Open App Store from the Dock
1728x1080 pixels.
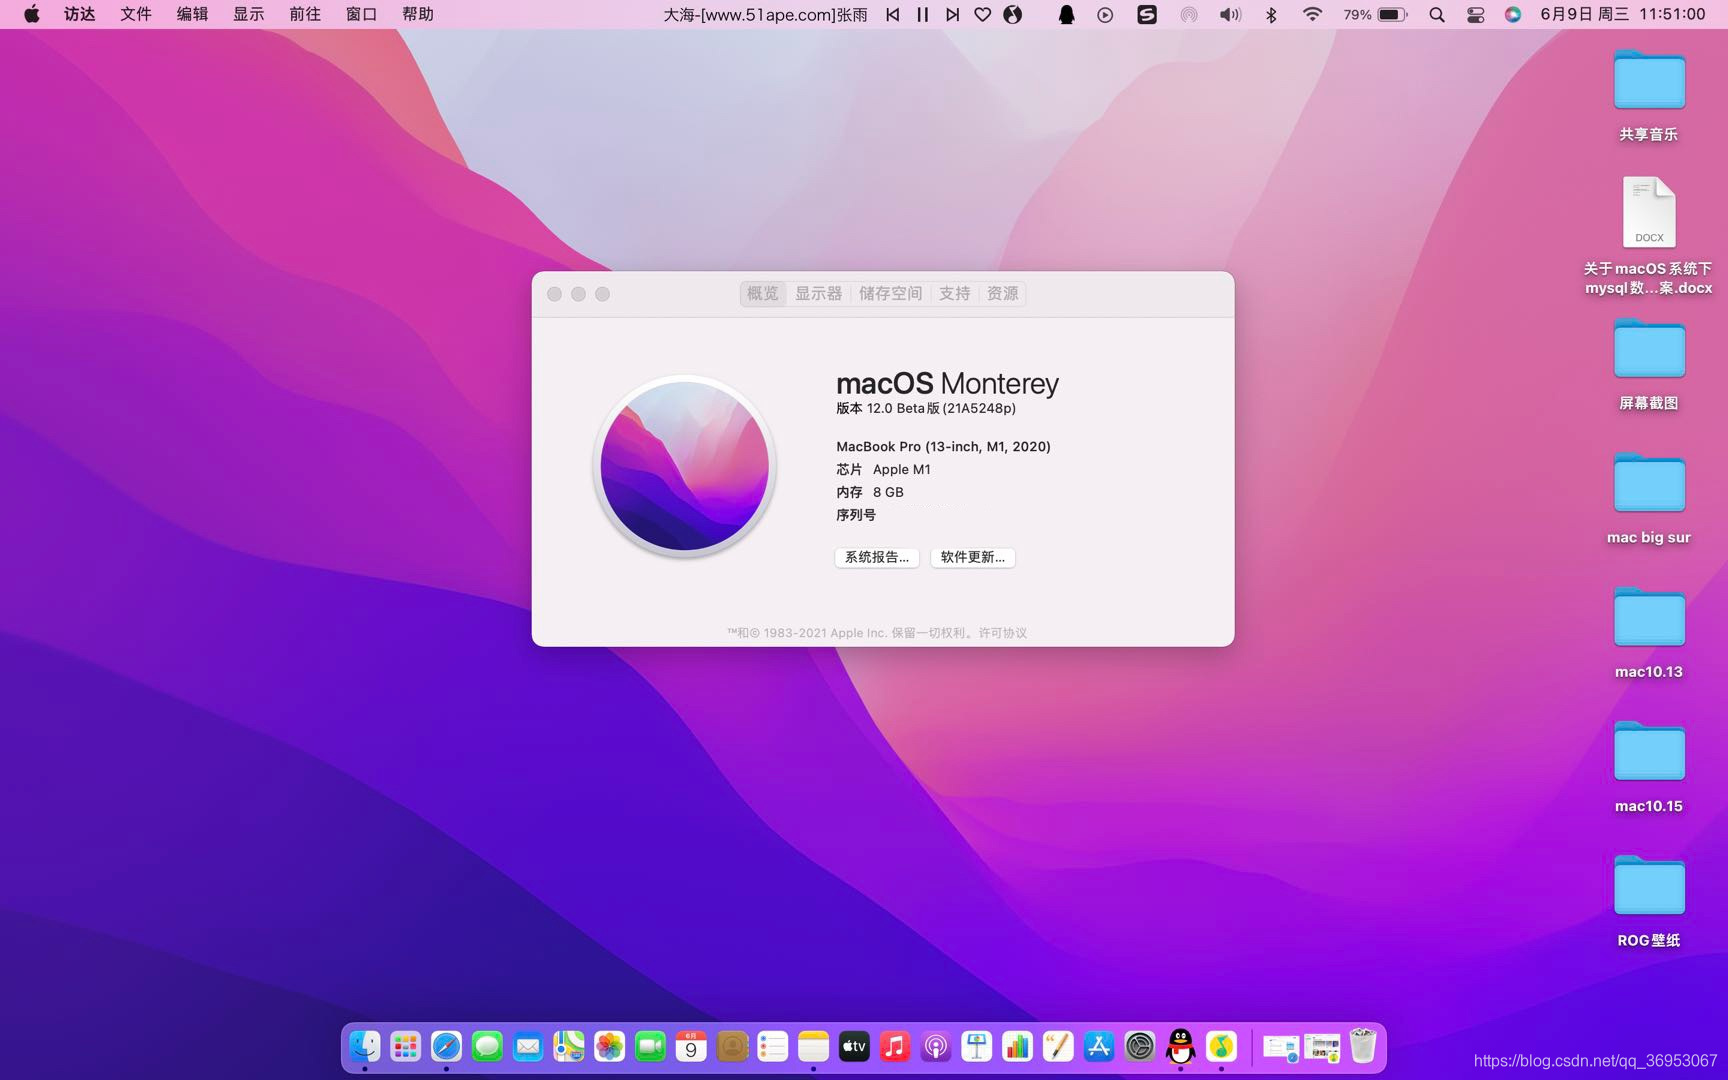(x=1099, y=1047)
